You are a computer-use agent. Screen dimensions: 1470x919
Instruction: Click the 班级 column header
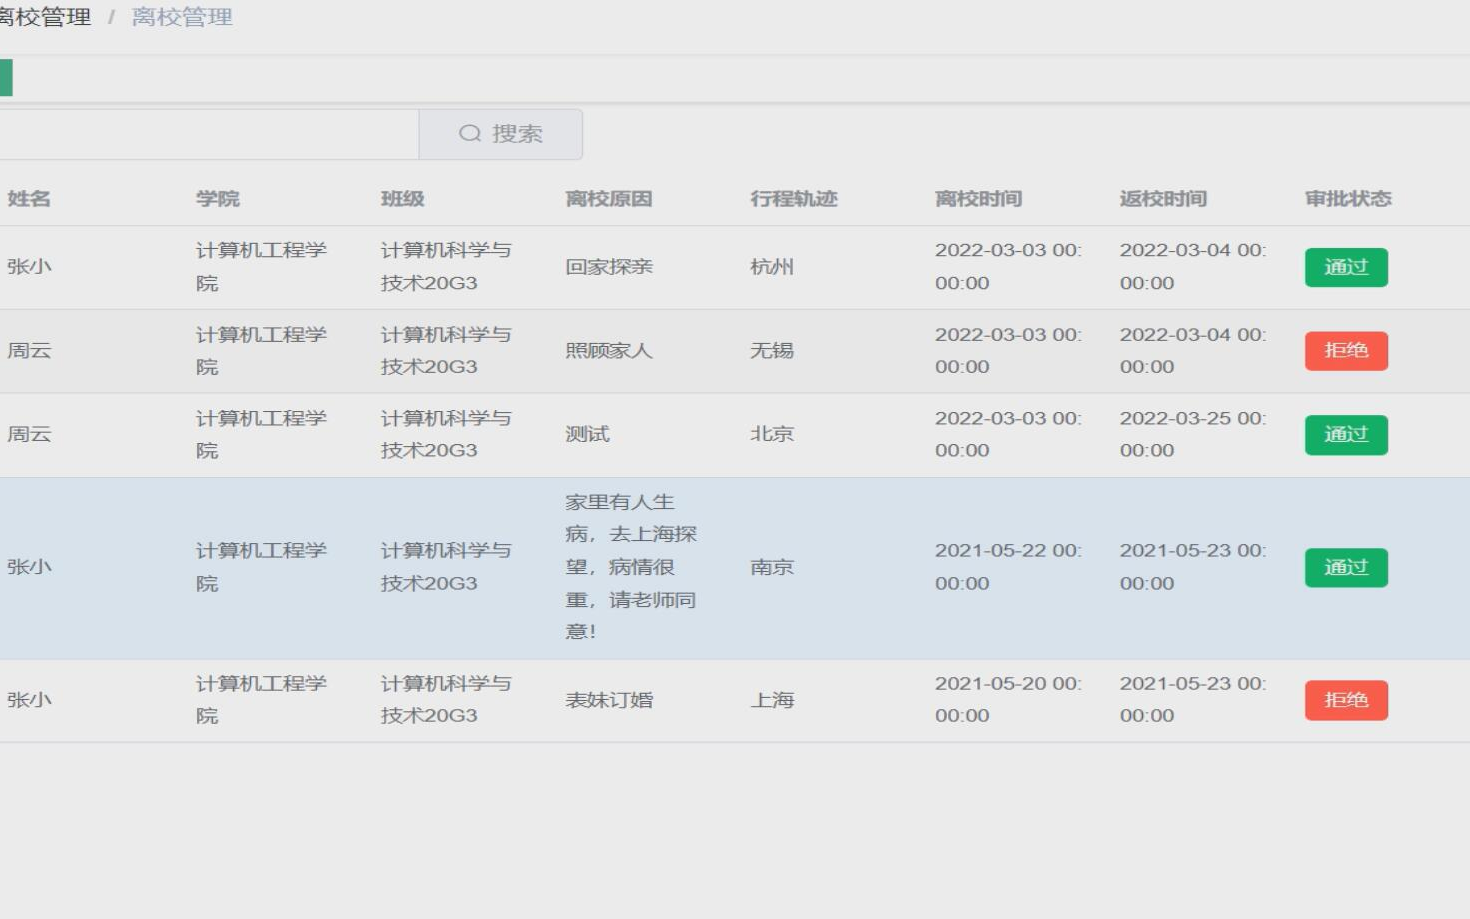(x=403, y=199)
